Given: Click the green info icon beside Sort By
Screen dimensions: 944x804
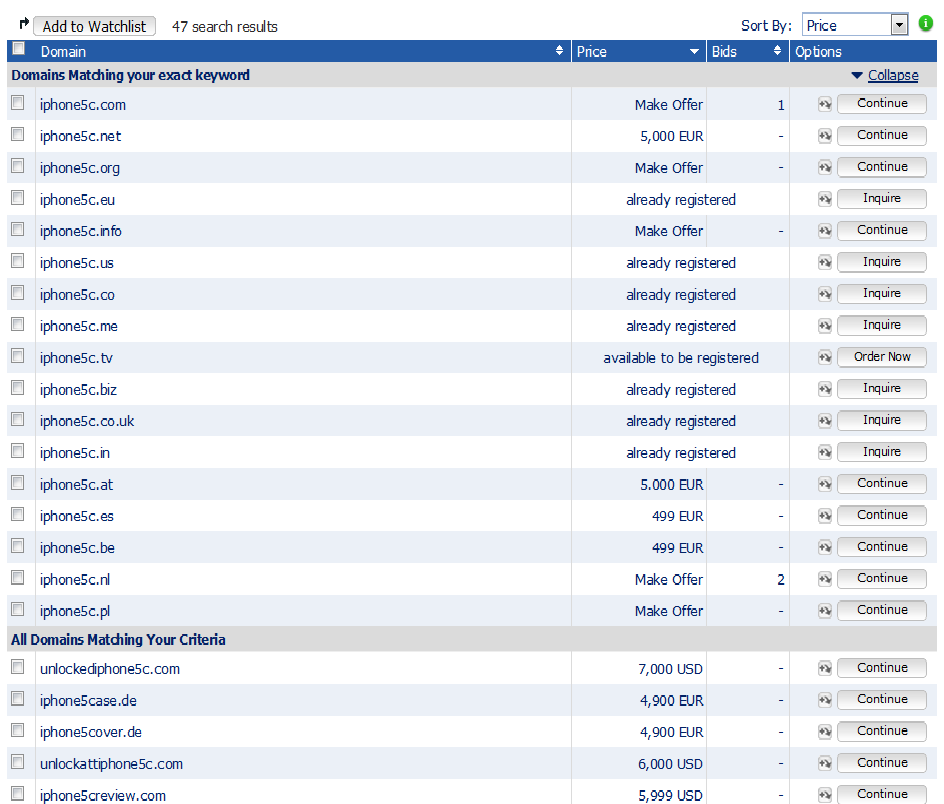Looking at the screenshot, I should click(x=925, y=24).
